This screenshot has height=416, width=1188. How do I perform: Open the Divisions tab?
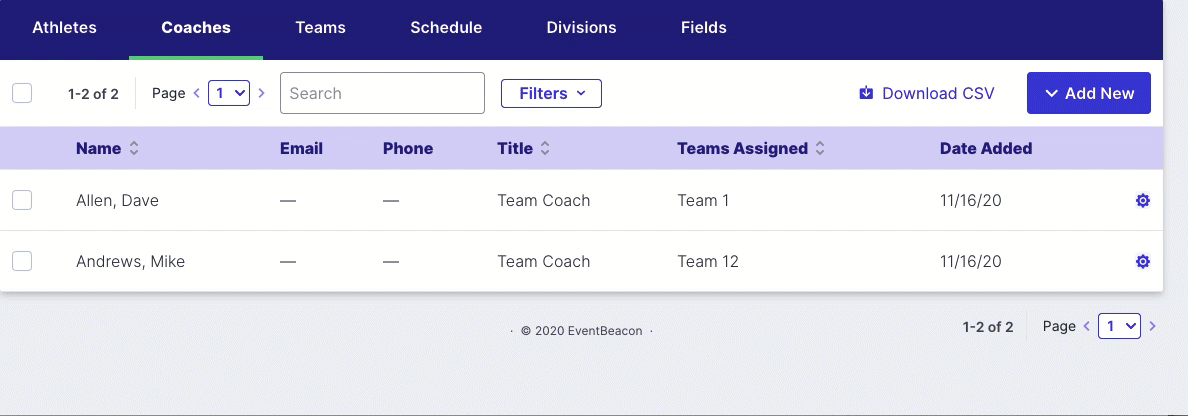tap(581, 28)
